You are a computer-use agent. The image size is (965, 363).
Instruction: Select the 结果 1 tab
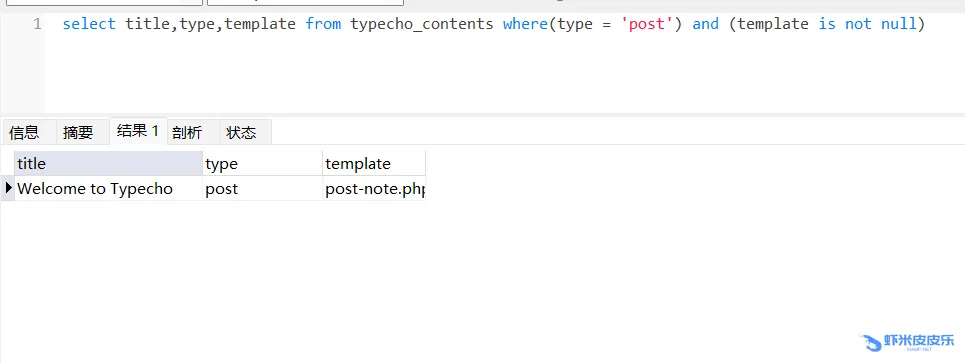pyautogui.click(x=138, y=131)
